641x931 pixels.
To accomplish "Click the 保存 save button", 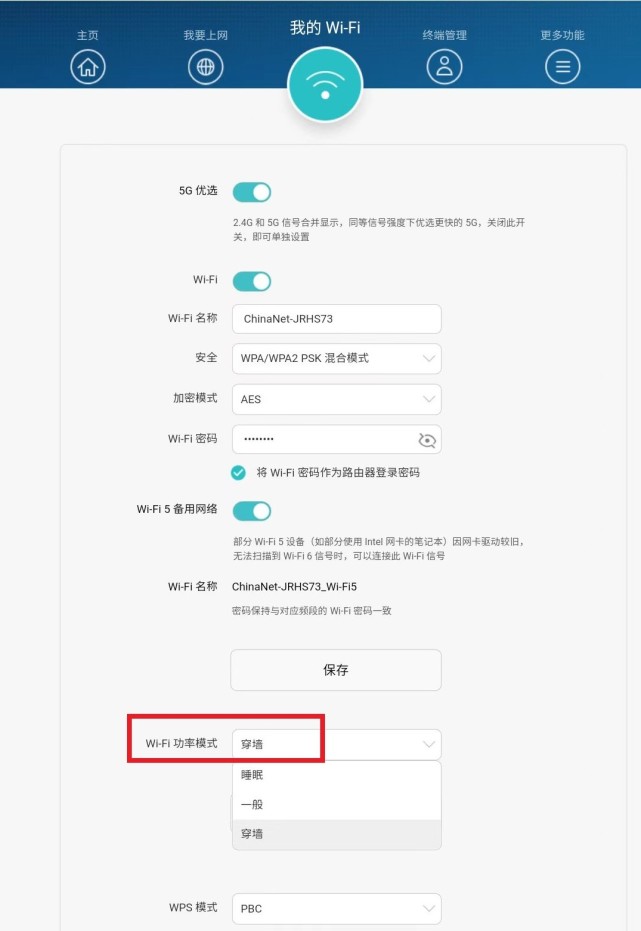I will [336, 670].
